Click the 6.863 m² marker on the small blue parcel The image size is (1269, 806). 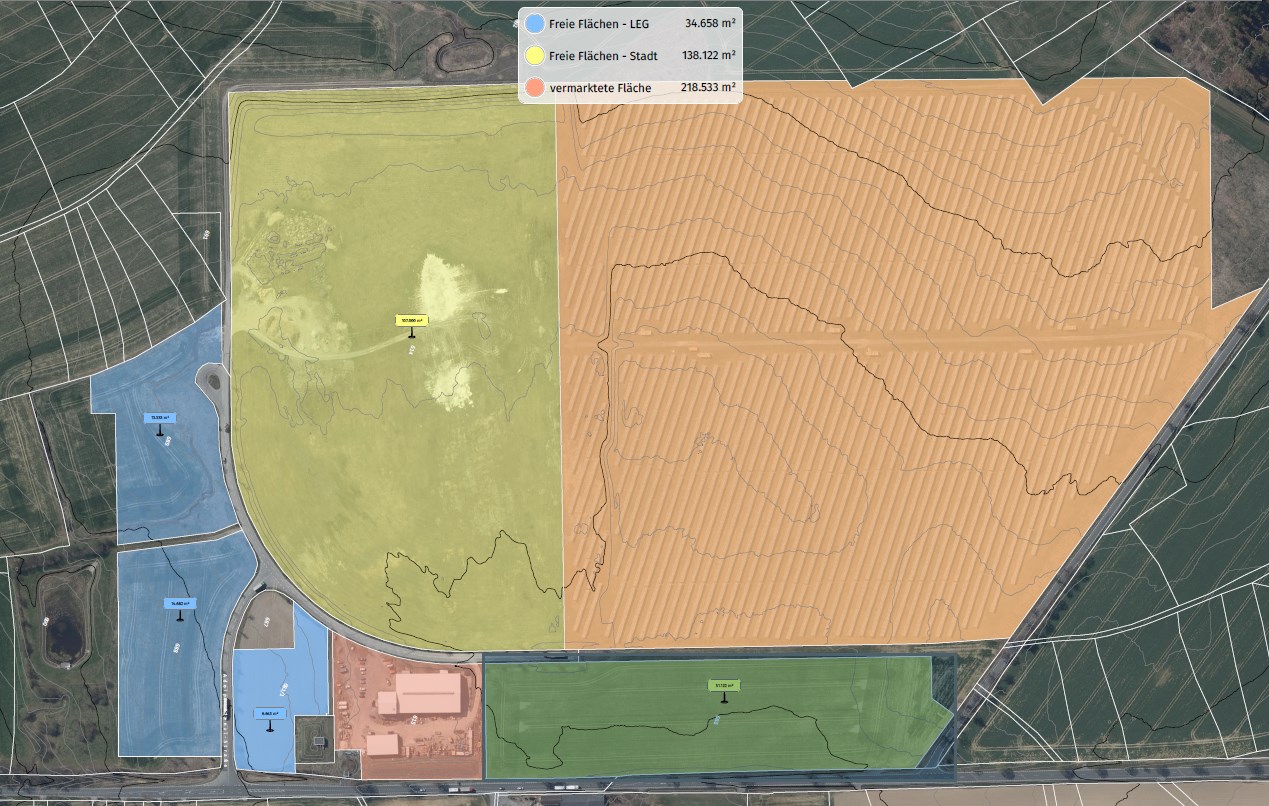268,714
